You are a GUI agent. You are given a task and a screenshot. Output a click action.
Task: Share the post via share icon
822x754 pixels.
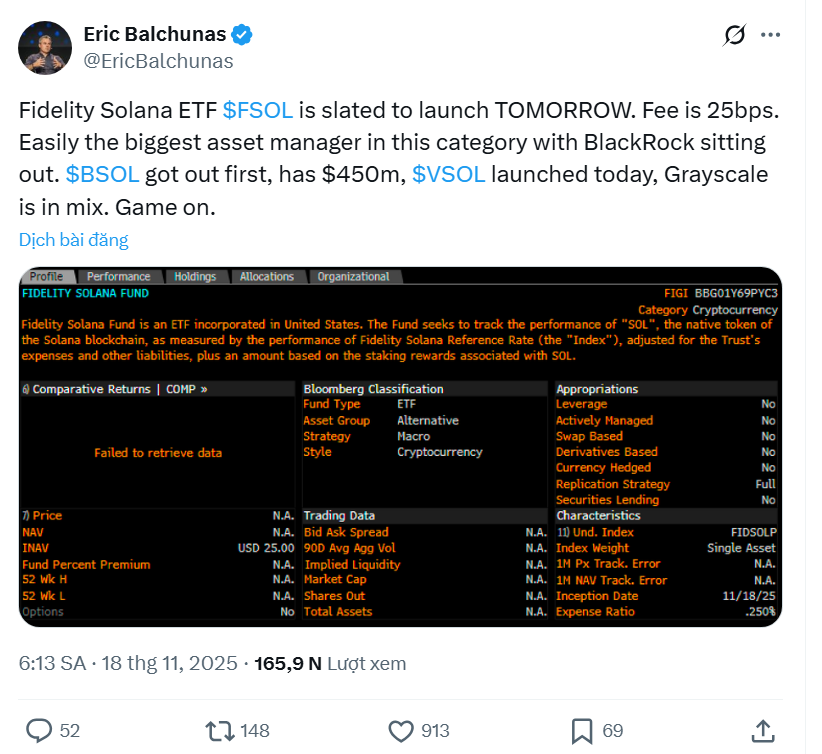pos(761,730)
